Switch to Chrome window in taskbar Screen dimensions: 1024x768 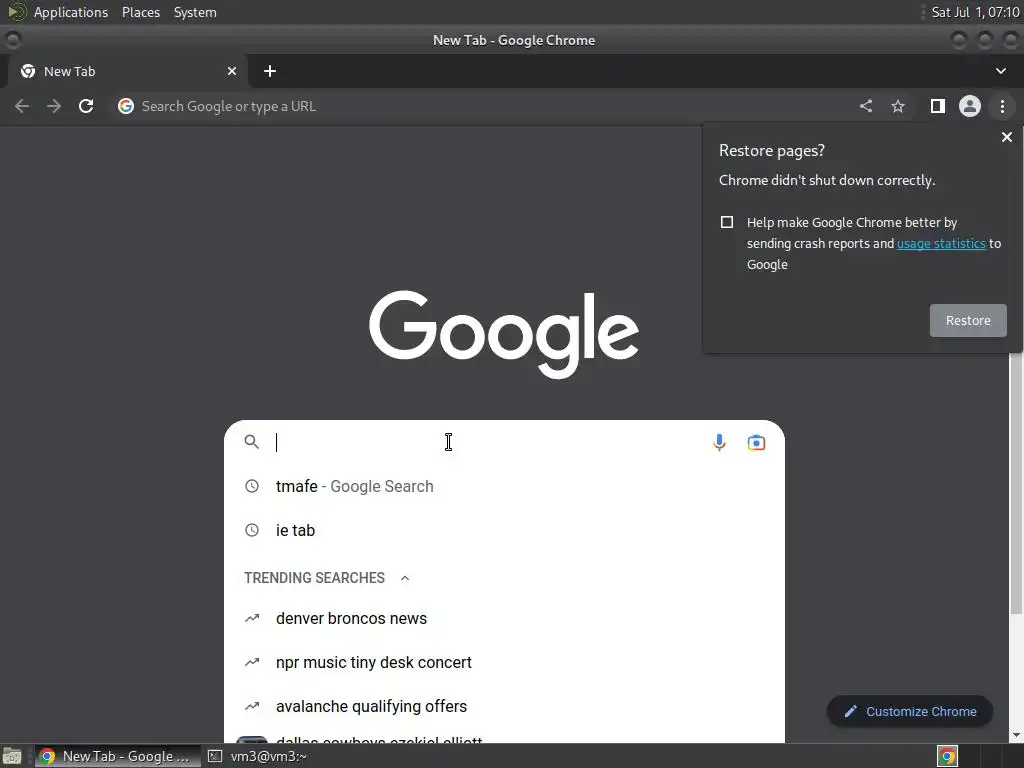[117, 756]
